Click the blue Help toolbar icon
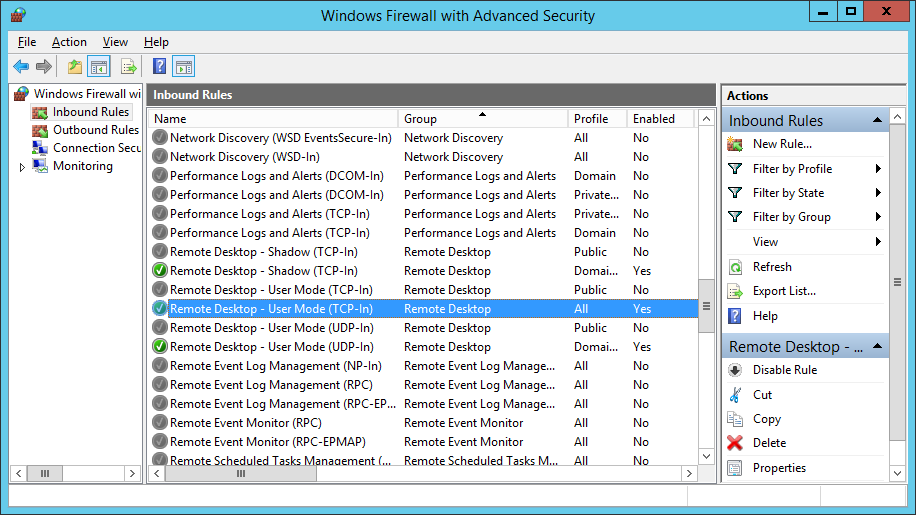Screen dimensions: 916x515 point(159,67)
